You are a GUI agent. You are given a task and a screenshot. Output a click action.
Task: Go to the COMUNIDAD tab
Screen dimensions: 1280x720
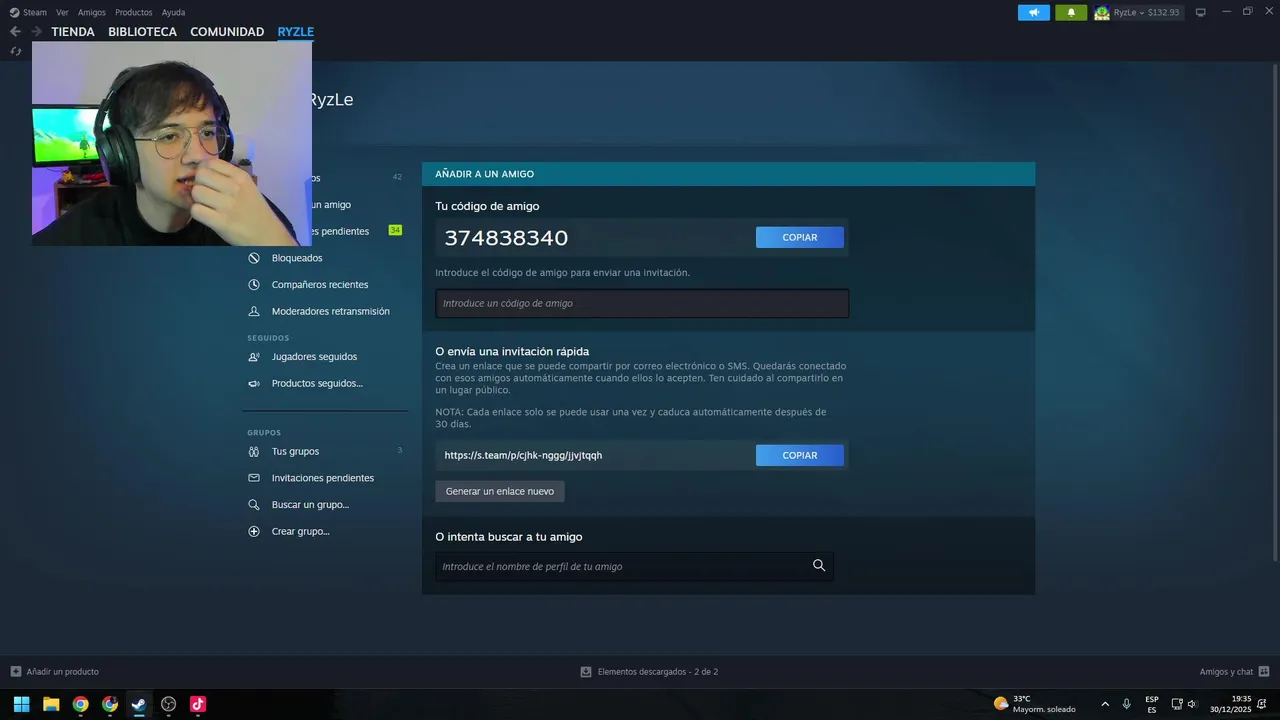pos(227,32)
